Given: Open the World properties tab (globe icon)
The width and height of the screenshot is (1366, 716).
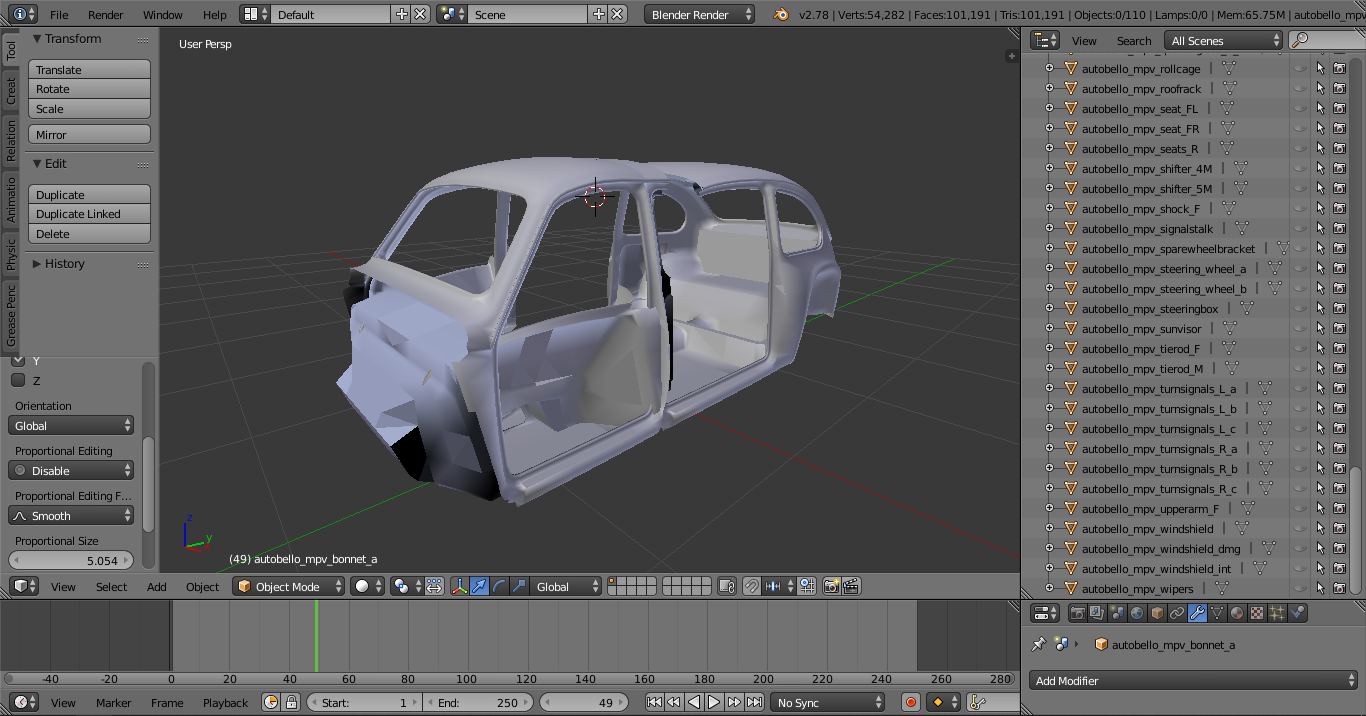Looking at the screenshot, I should coord(1137,613).
